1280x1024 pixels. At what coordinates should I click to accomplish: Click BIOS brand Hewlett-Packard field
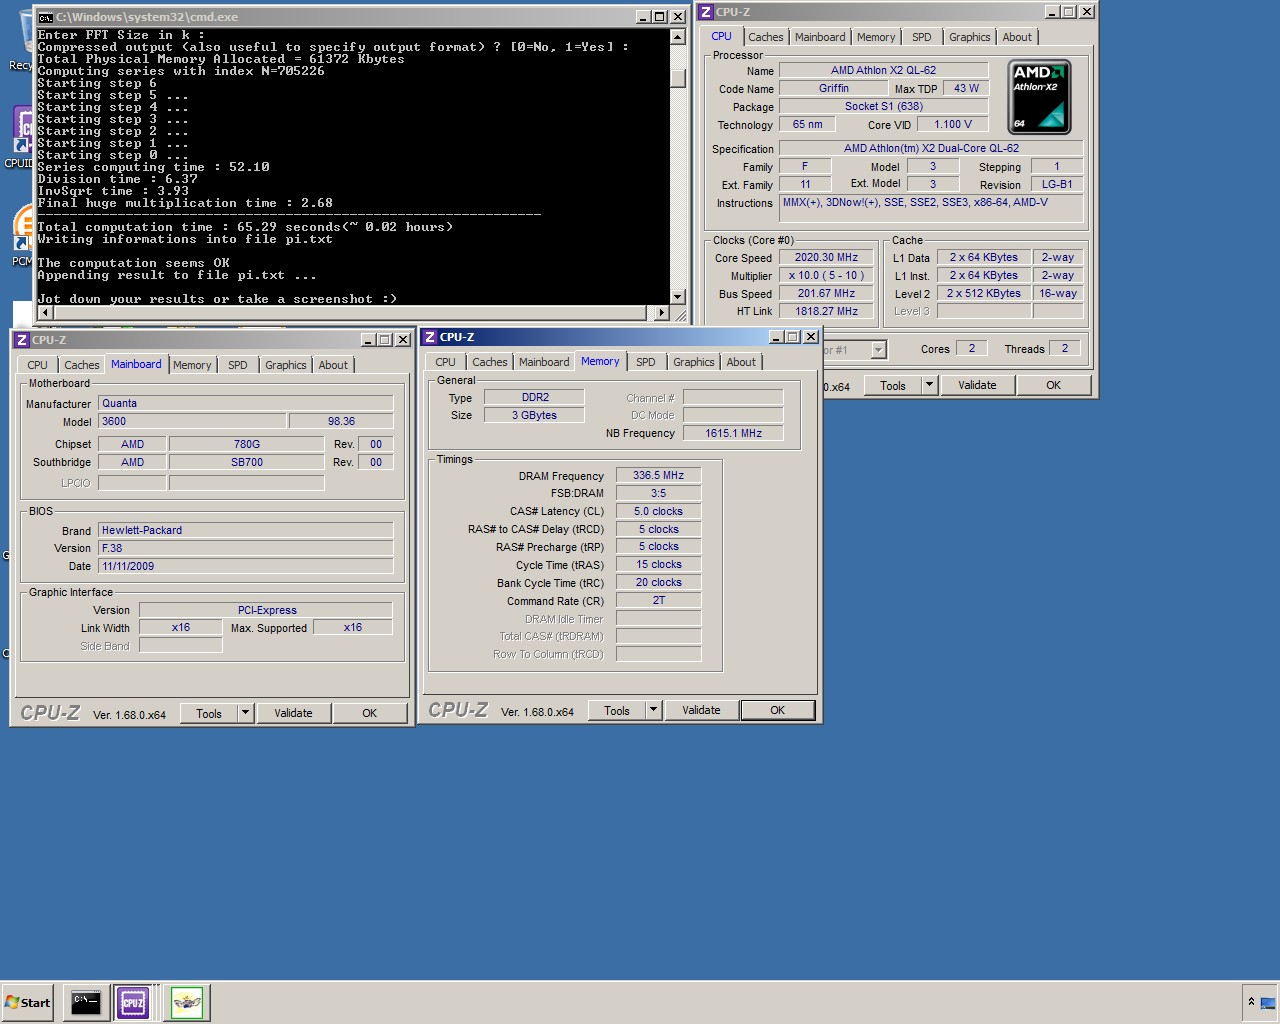click(x=246, y=531)
